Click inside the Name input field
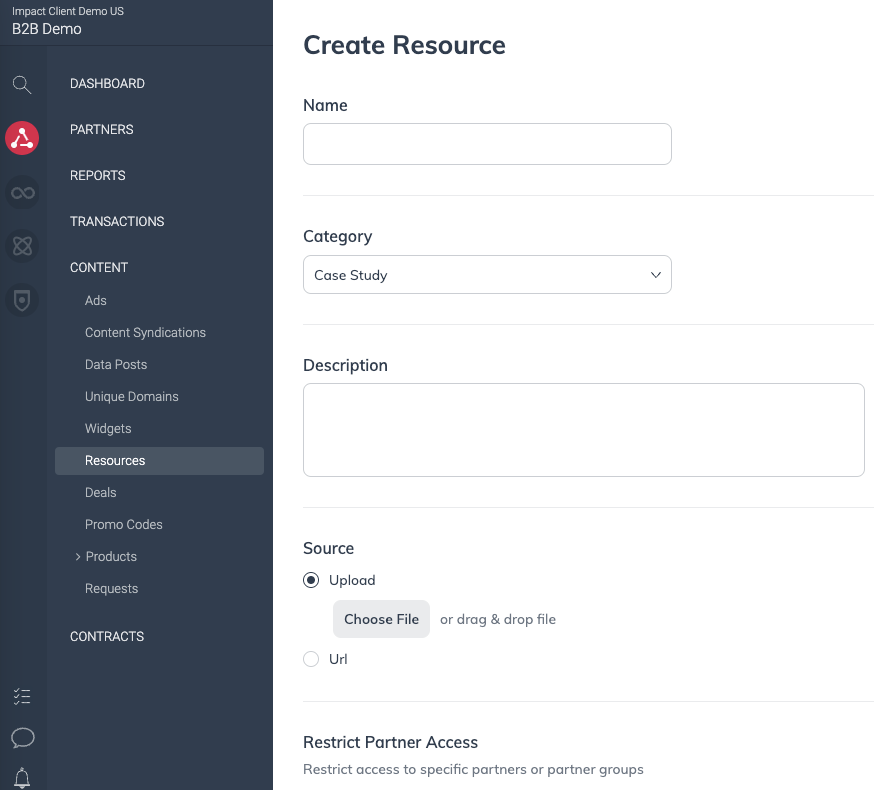Screen dimensions: 874x790 pyautogui.click(x=487, y=144)
